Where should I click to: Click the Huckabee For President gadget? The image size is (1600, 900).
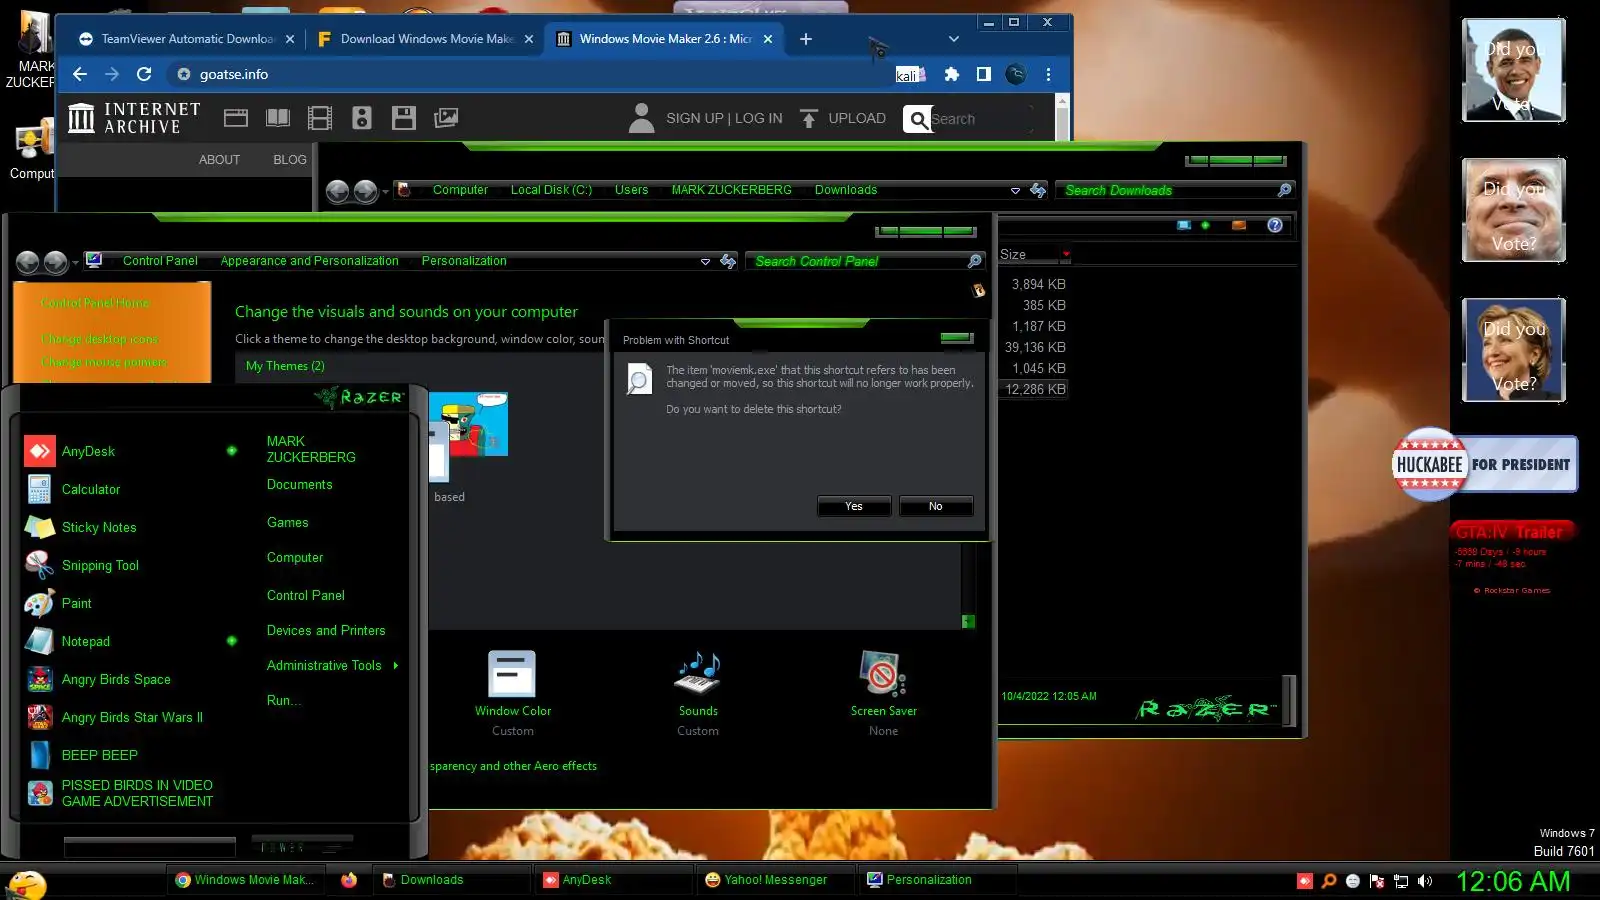coord(1485,464)
